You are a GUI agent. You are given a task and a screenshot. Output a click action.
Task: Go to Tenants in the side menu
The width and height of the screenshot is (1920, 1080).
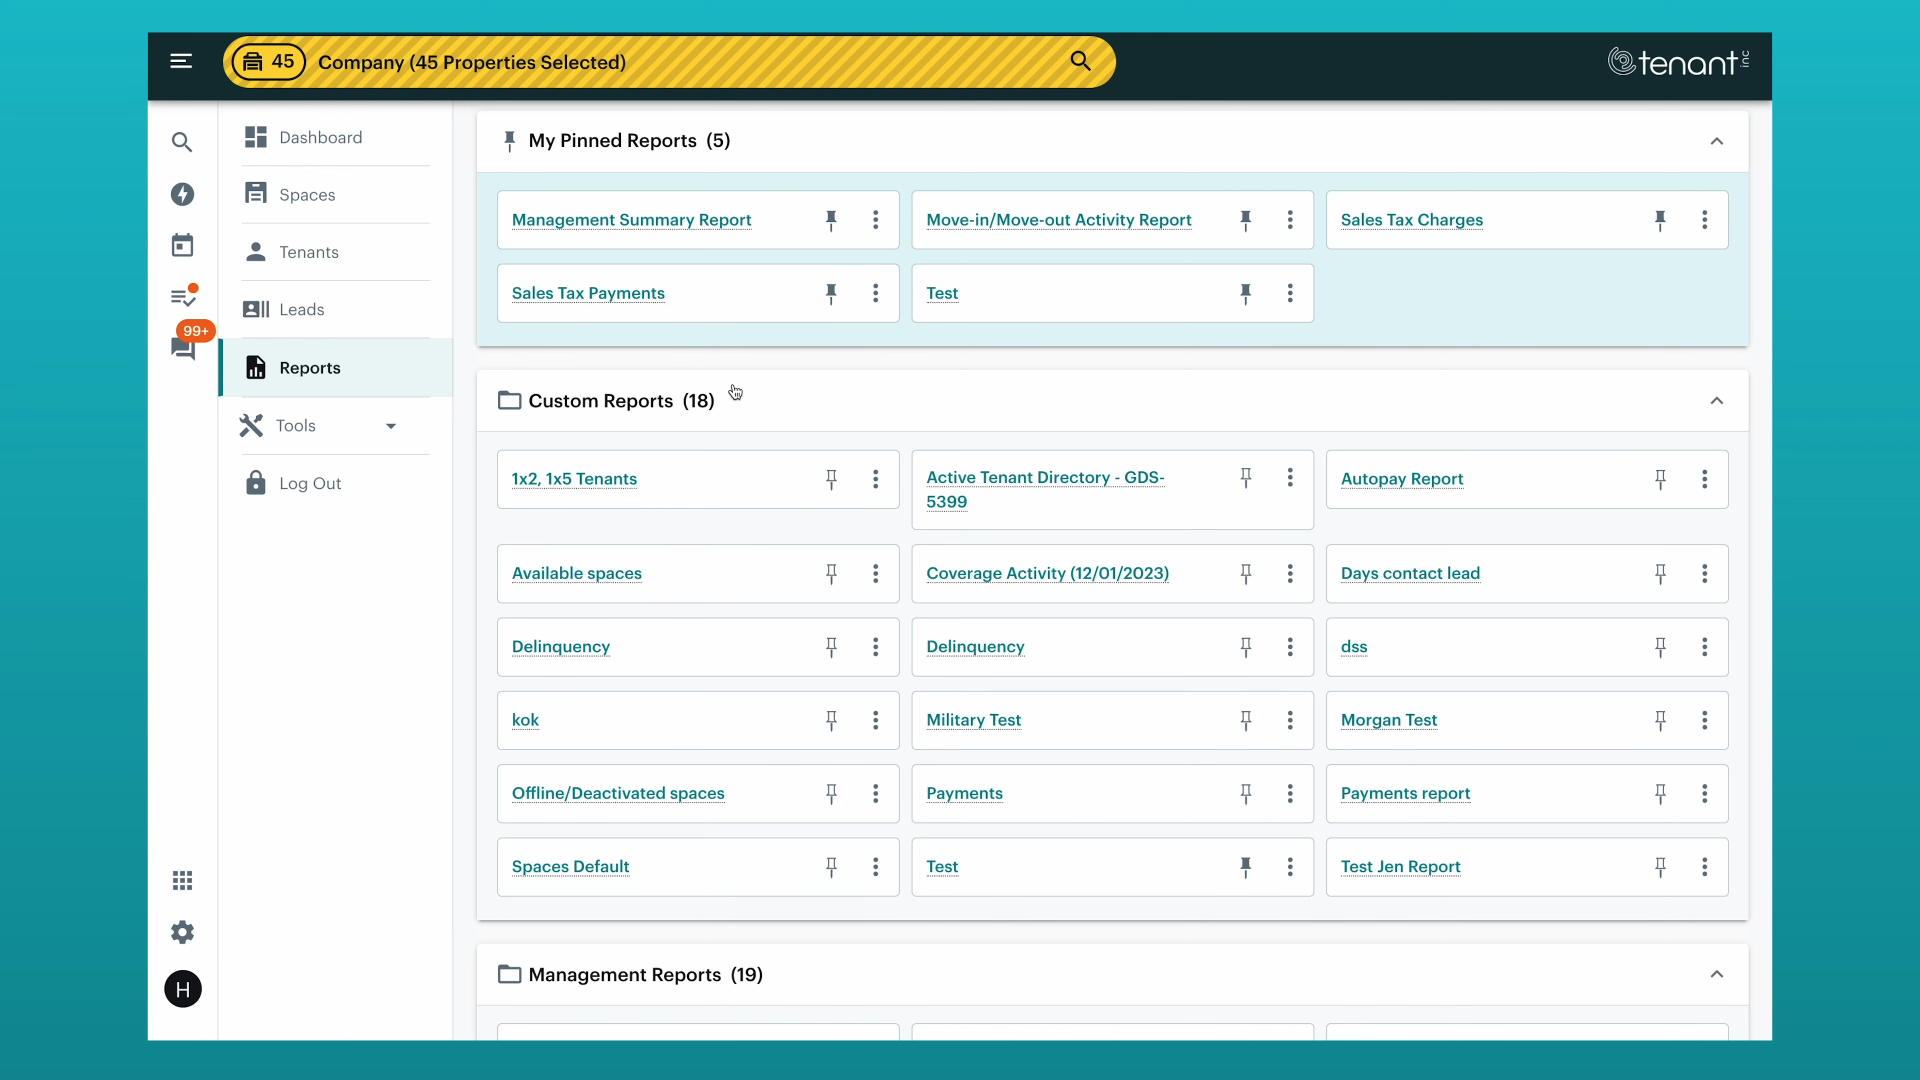coord(308,252)
